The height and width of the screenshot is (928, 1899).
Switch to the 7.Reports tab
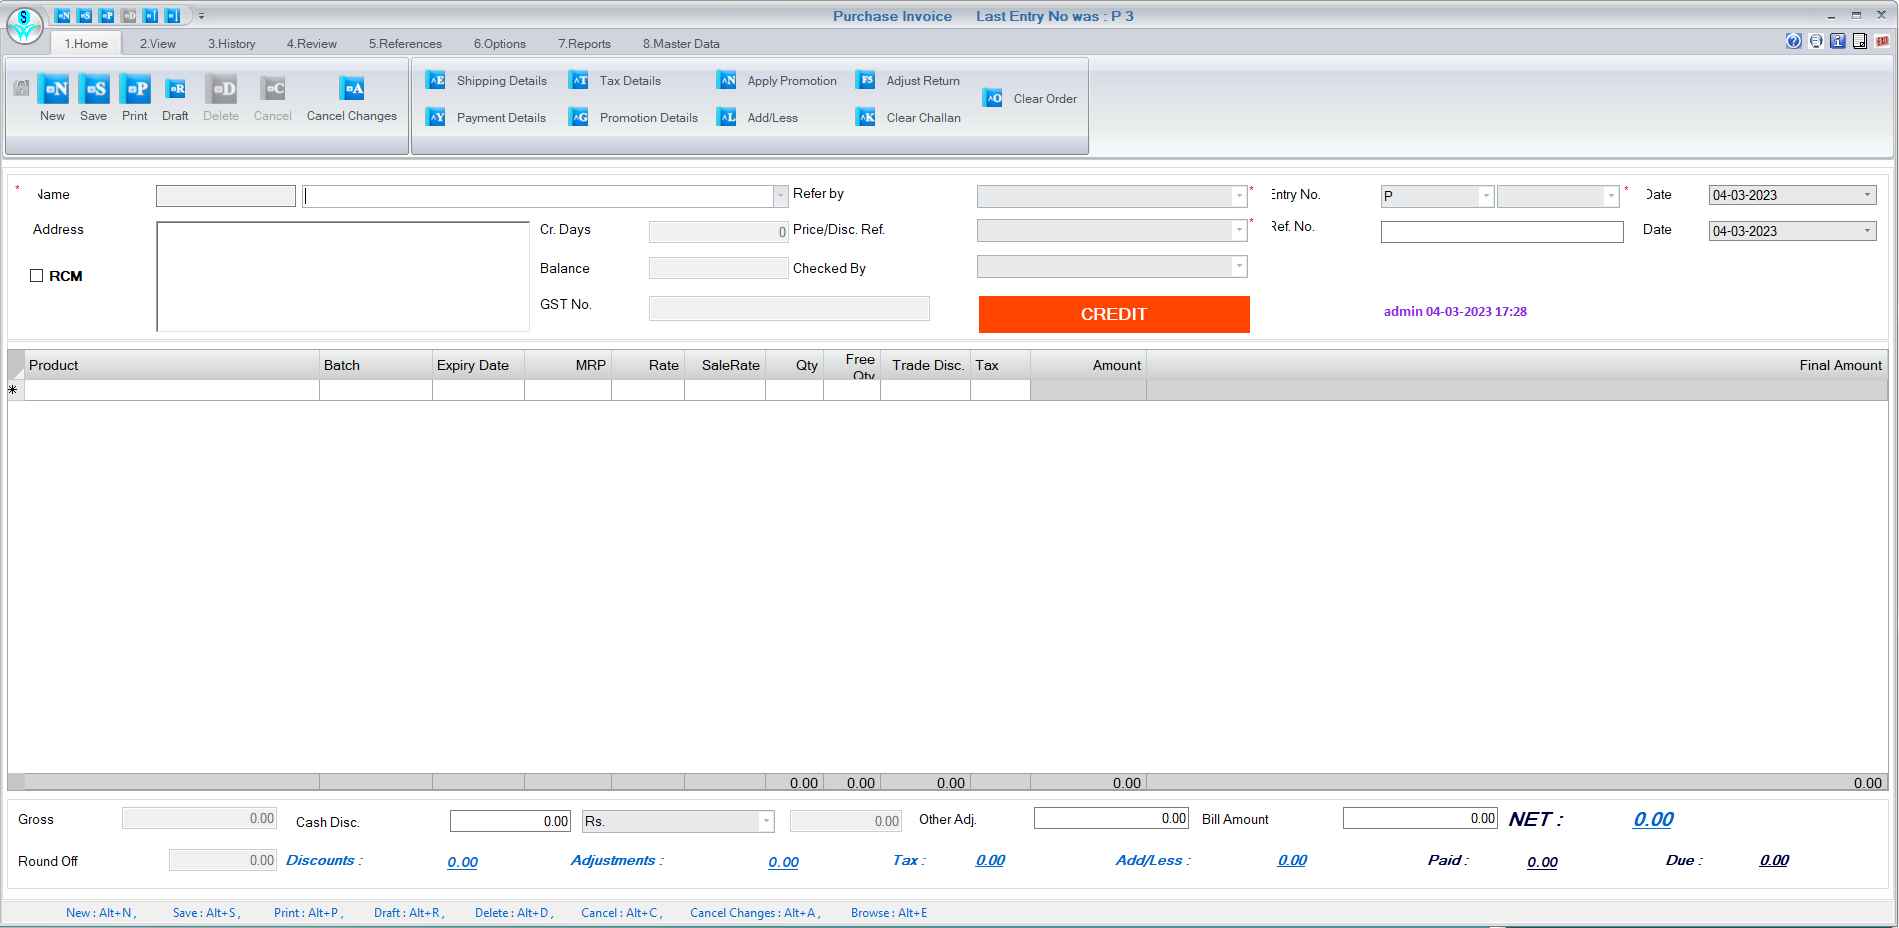tap(584, 43)
